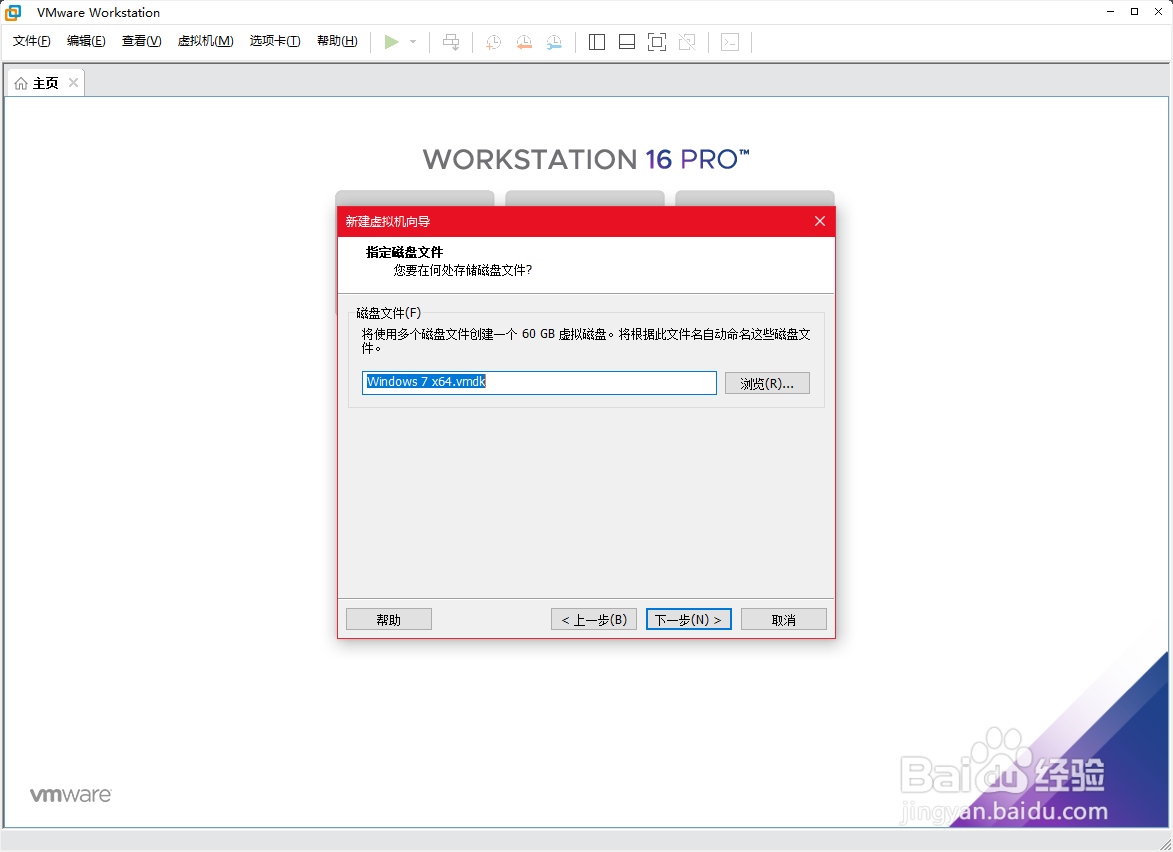Click the < 上一步(B) button
The image size is (1173, 852).
tap(594, 619)
